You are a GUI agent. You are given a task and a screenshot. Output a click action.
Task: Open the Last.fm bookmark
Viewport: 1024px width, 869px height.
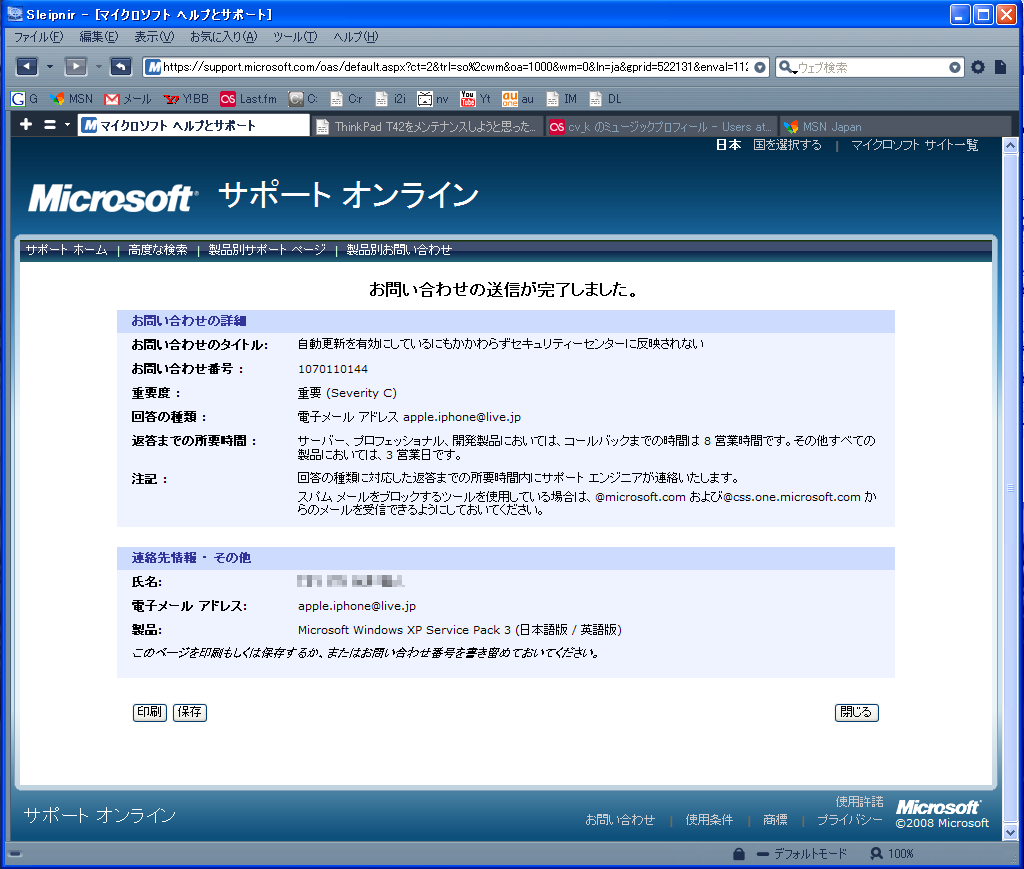tap(249, 99)
